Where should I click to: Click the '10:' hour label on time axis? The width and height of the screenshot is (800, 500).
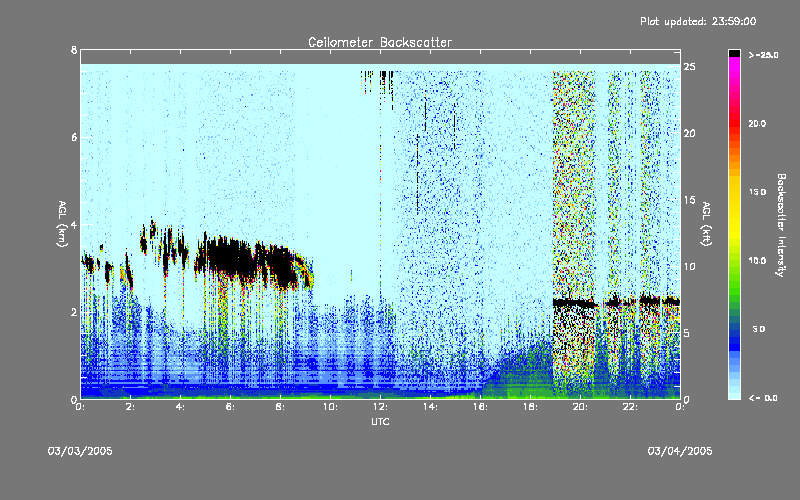[x=330, y=407]
